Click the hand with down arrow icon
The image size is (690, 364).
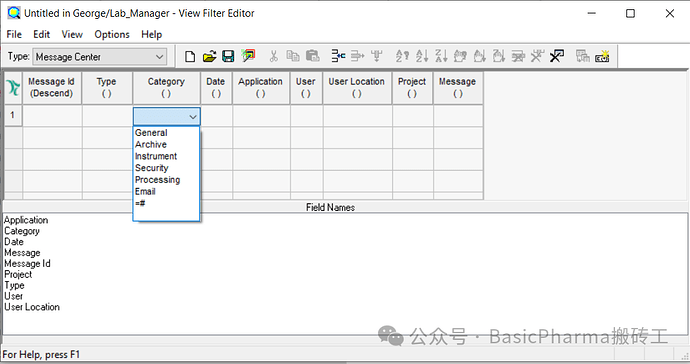(480, 56)
